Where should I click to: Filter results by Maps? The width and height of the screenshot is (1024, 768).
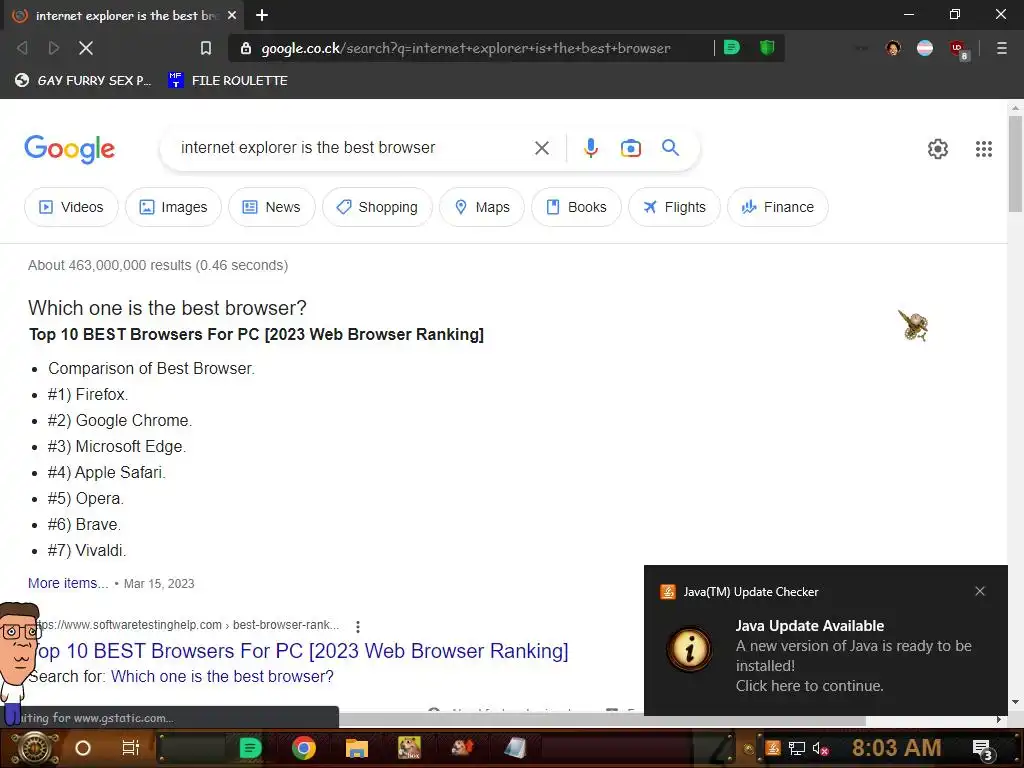(x=482, y=207)
